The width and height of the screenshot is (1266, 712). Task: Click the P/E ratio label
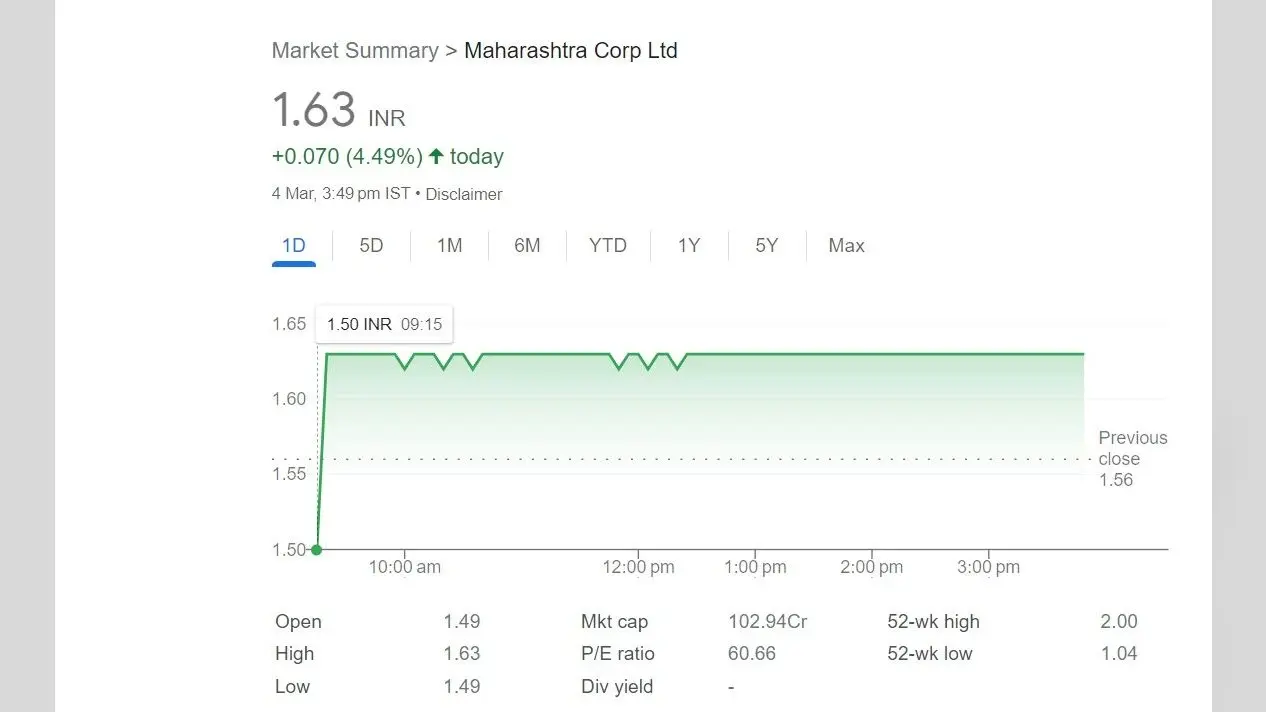coord(618,654)
